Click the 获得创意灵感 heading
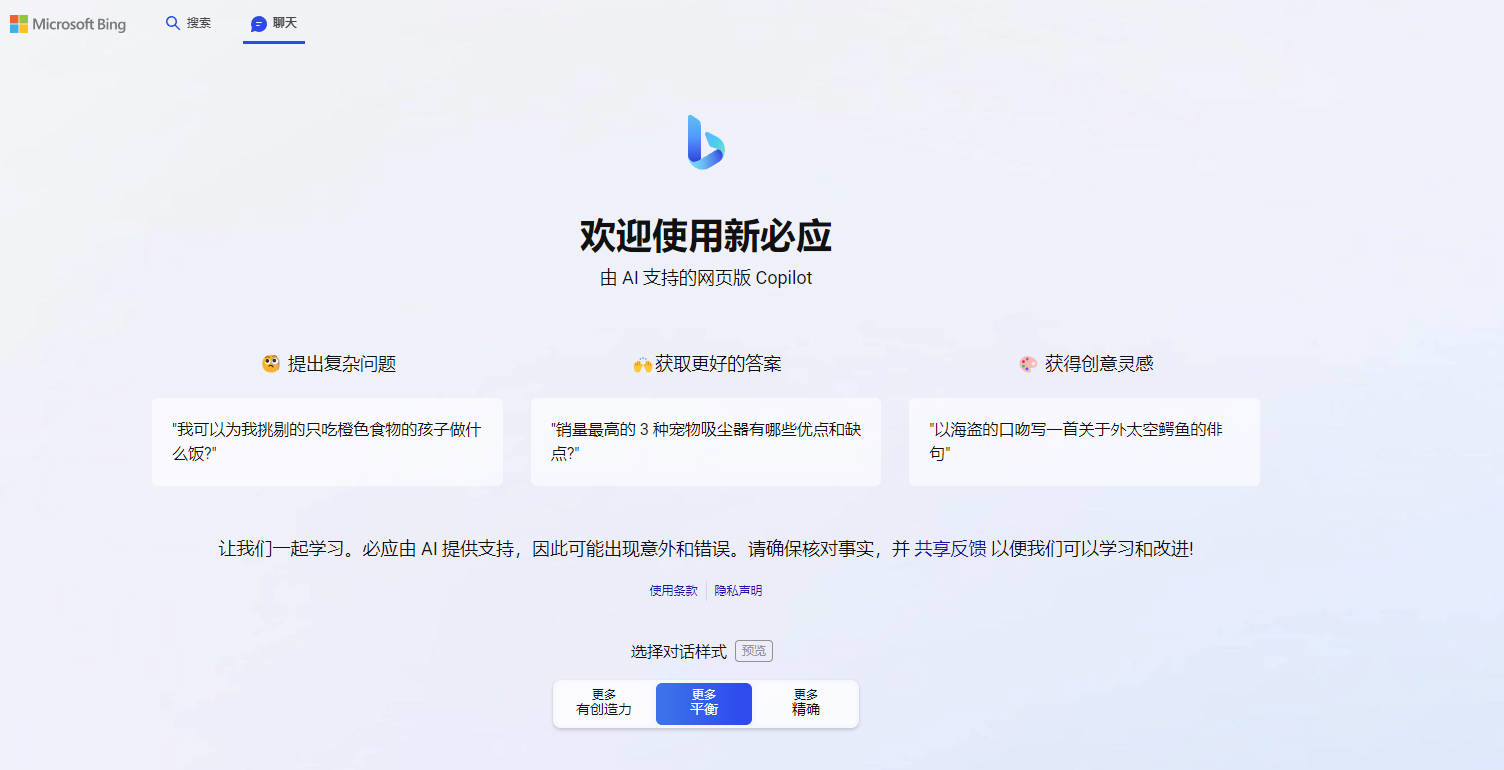 pyautogui.click(x=1099, y=364)
